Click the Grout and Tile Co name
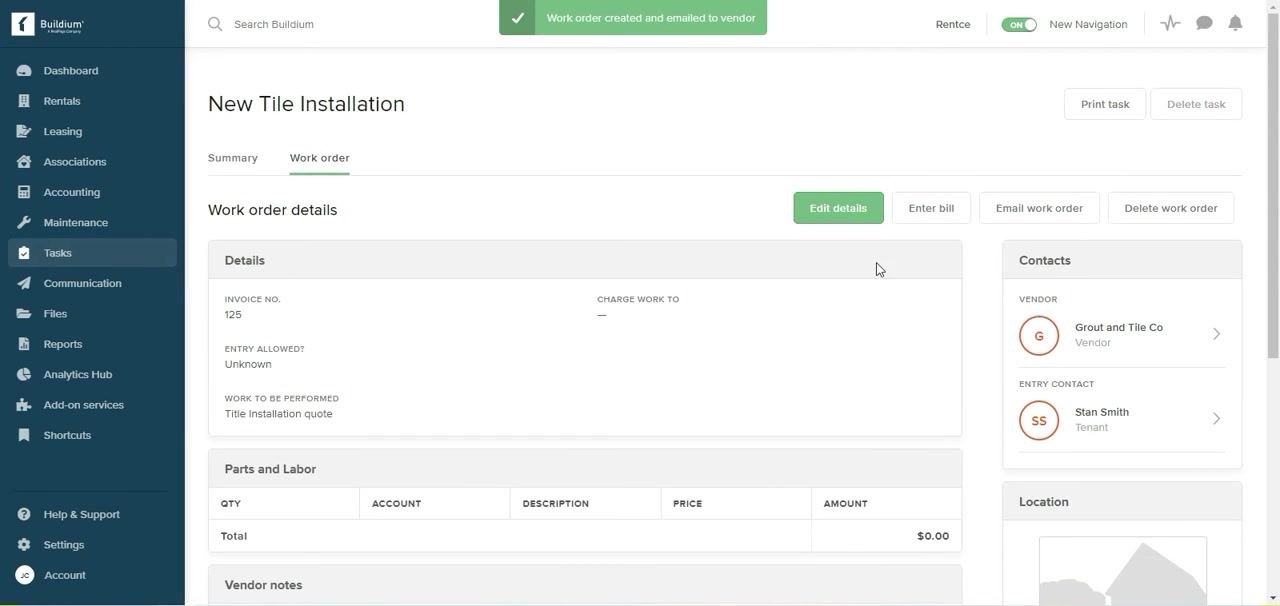The image size is (1280, 606). [x=1119, y=327]
